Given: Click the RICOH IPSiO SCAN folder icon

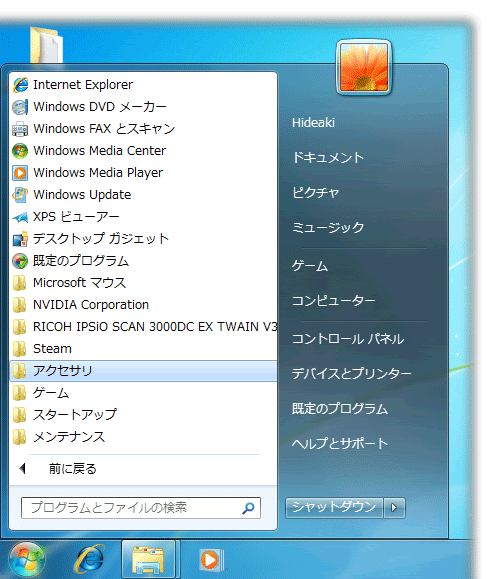Looking at the screenshot, I should 19,327.
